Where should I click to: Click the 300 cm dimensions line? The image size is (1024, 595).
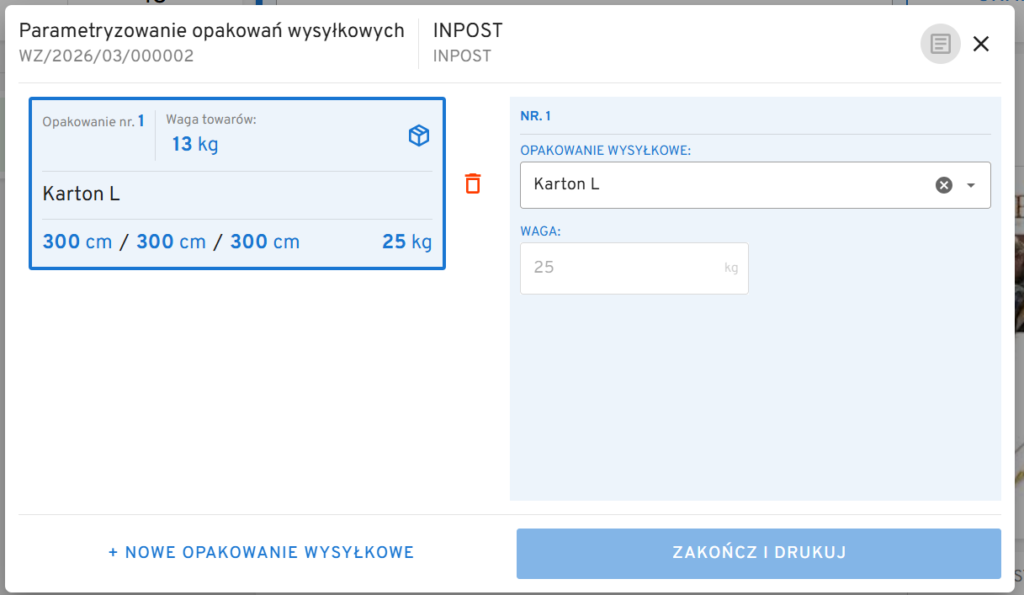[171, 242]
